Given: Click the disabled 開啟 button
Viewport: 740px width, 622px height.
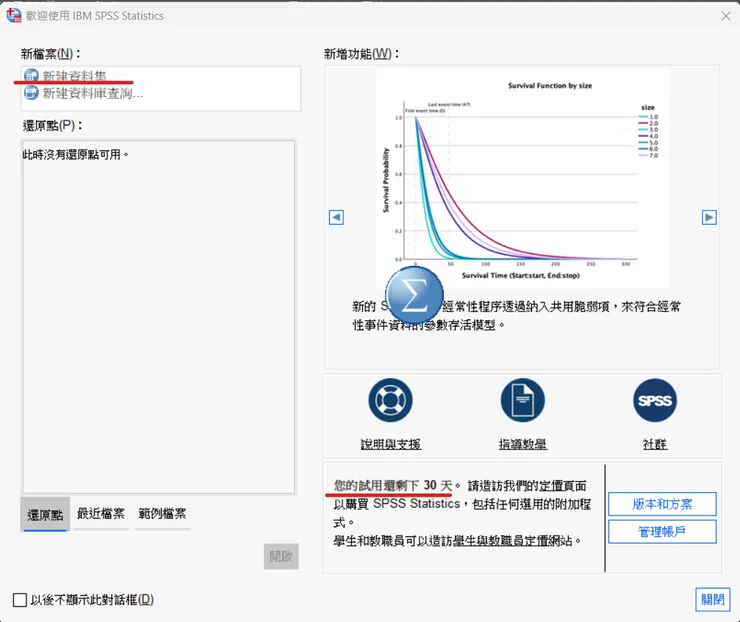Looking at the screenshot, I should click(x=281, y=556).
